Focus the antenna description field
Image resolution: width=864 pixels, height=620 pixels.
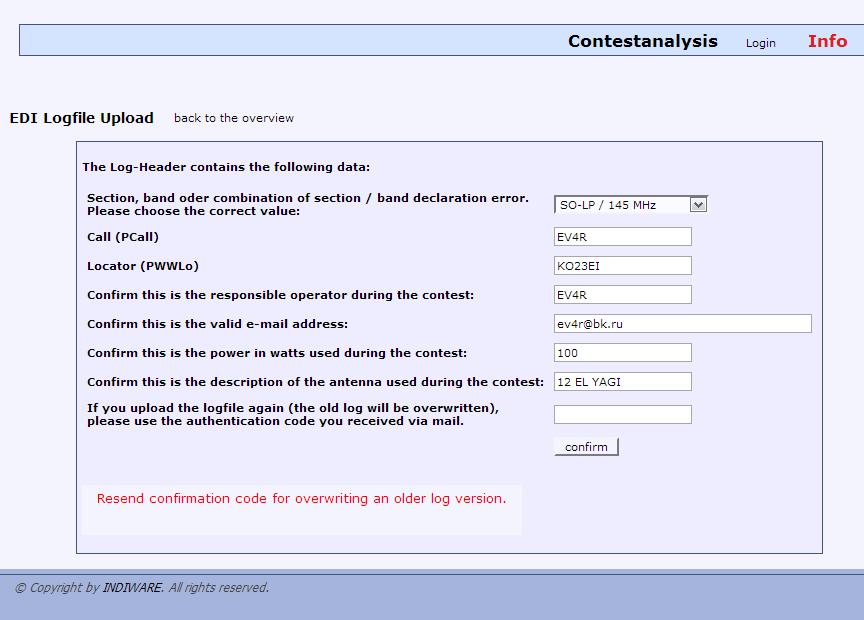[622, 382]
